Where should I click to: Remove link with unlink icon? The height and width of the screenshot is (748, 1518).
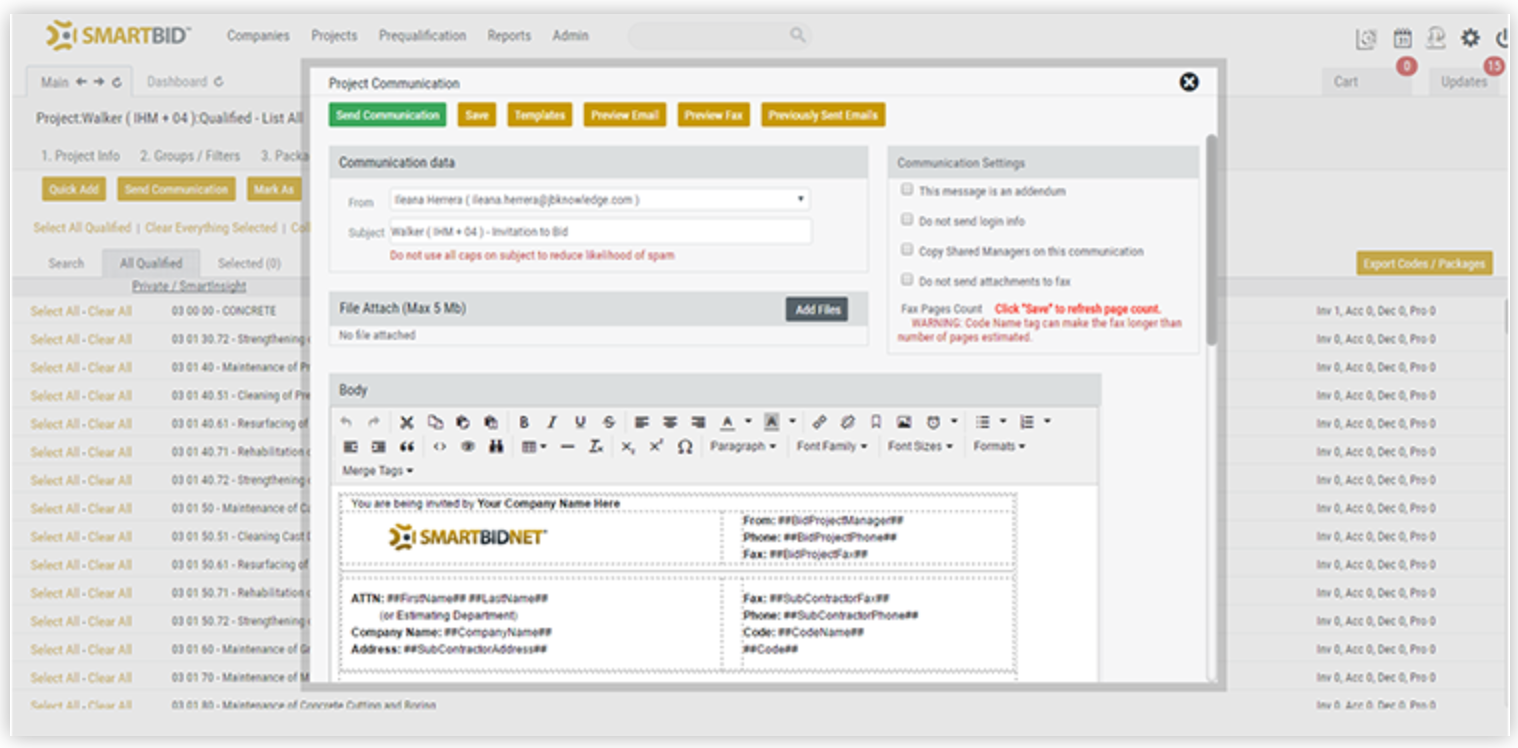[847, 422]
